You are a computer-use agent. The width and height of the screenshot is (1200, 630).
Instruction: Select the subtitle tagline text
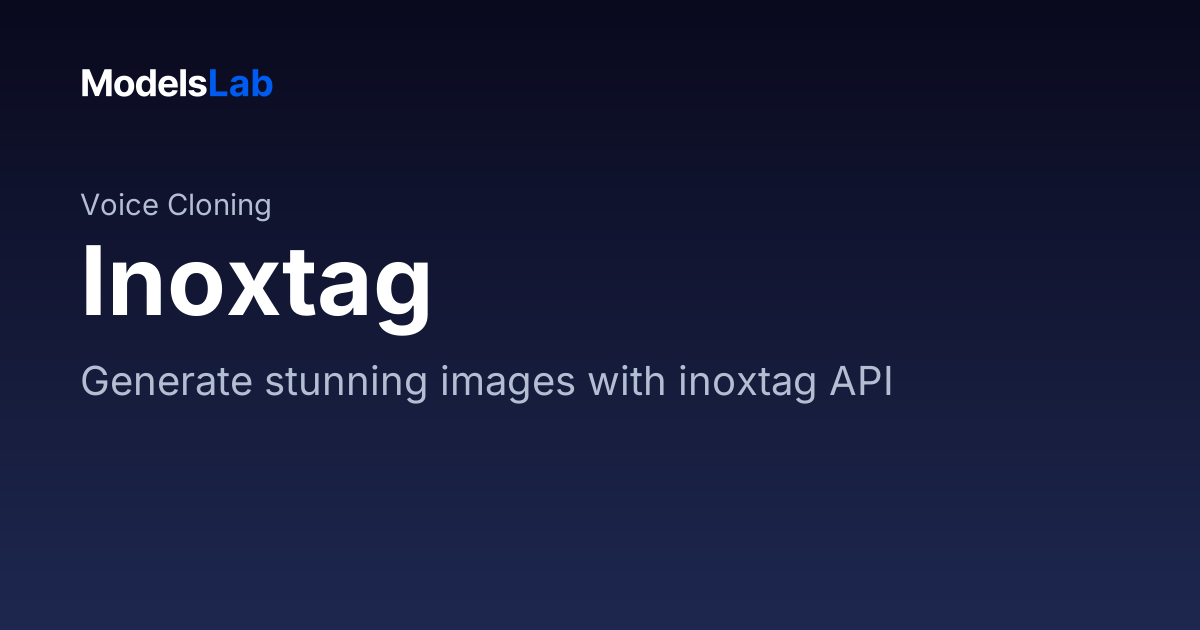tap(486, 383)
